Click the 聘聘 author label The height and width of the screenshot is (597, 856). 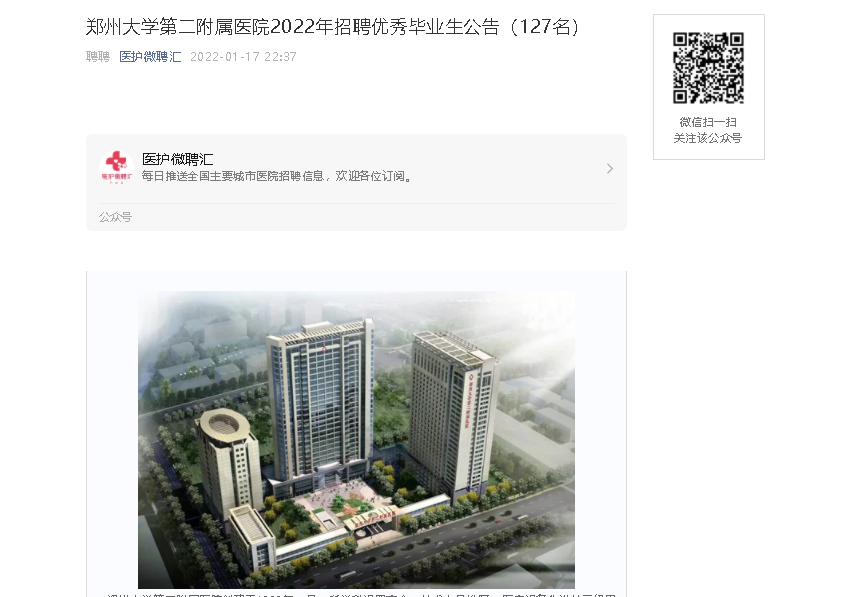pos(98,57)
